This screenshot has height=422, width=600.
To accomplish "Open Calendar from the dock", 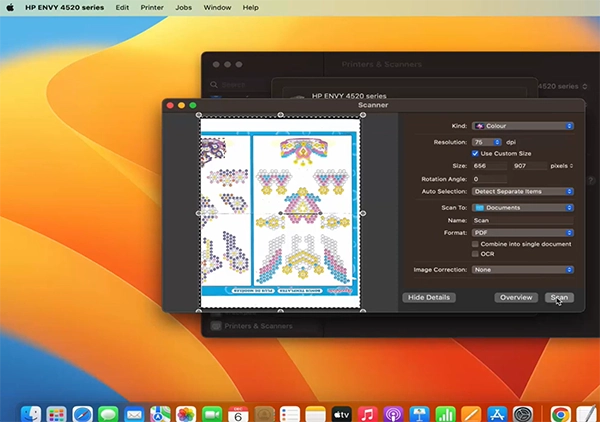I will click(238, 414).
